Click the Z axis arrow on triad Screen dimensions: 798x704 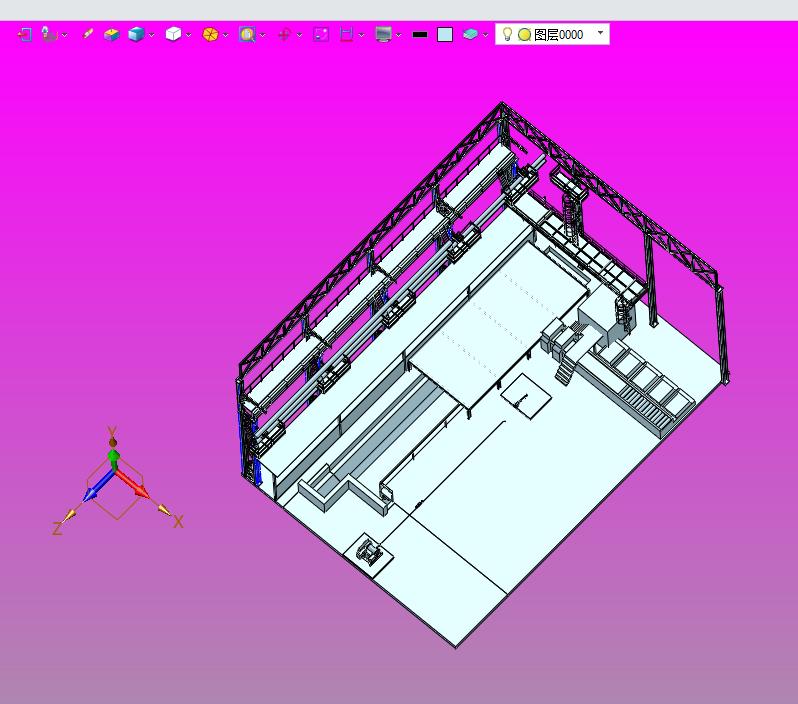[97, 487]
